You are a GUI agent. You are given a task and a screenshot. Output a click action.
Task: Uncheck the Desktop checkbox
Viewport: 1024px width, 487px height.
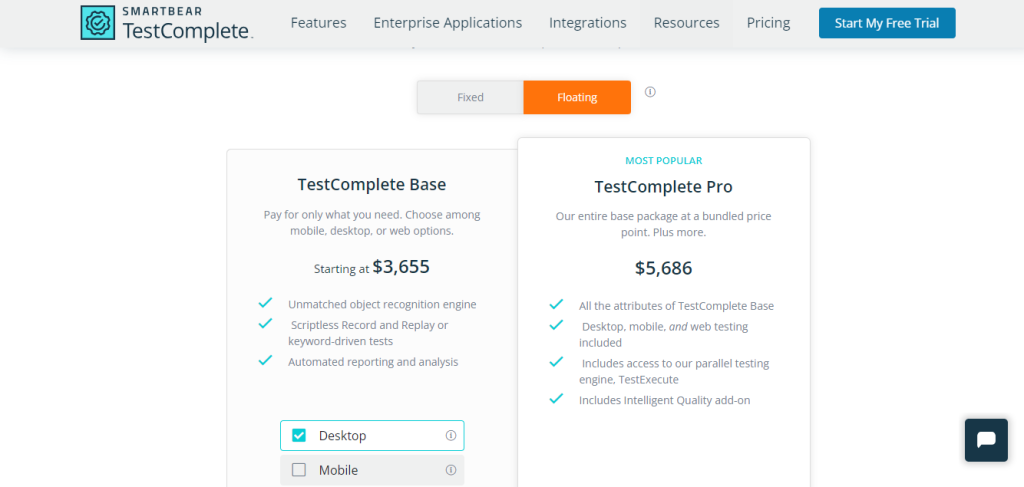coord(298,435)
